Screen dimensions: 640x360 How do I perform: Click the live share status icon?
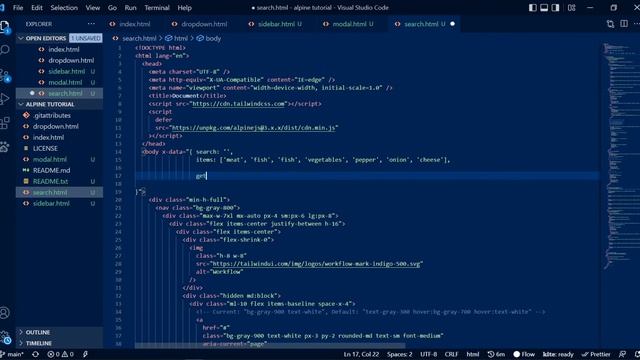pos(85,354)
